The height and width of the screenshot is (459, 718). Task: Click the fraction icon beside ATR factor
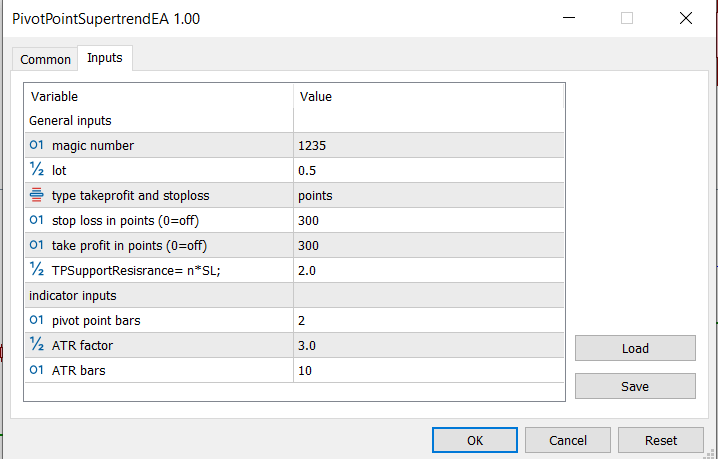pos(37,346)
